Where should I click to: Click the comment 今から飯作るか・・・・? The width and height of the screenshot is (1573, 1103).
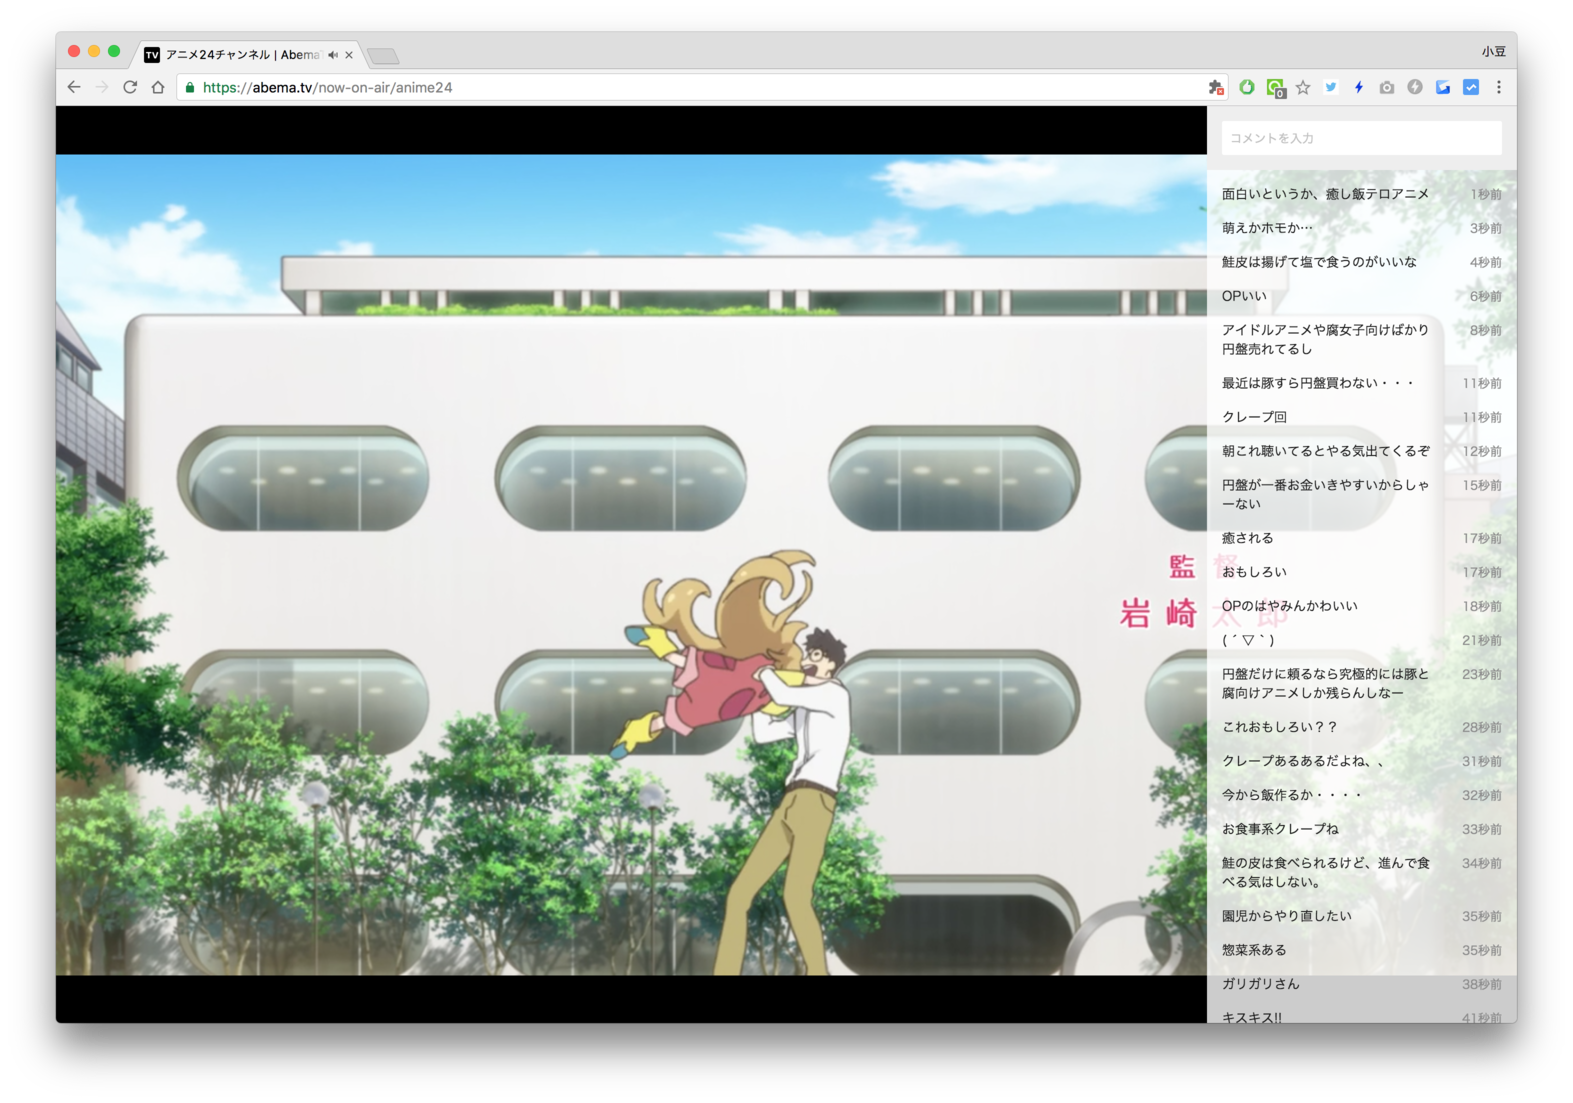click(x=1292, y=795)
